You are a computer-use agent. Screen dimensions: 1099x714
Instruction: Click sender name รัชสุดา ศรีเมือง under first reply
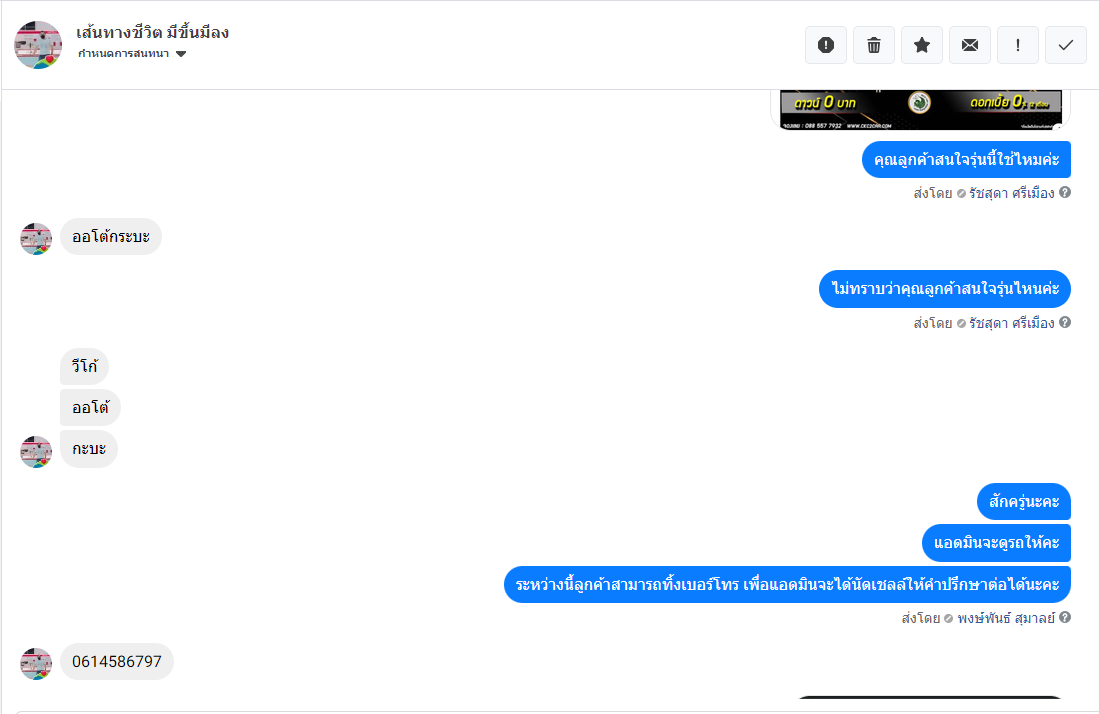pyautogui.click(x=1011, y=193)
